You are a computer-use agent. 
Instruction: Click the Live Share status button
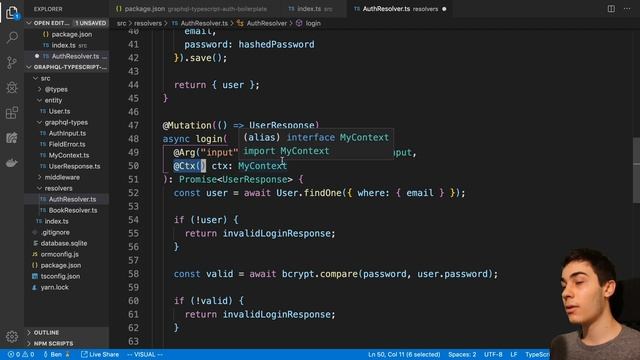[100, 354]
